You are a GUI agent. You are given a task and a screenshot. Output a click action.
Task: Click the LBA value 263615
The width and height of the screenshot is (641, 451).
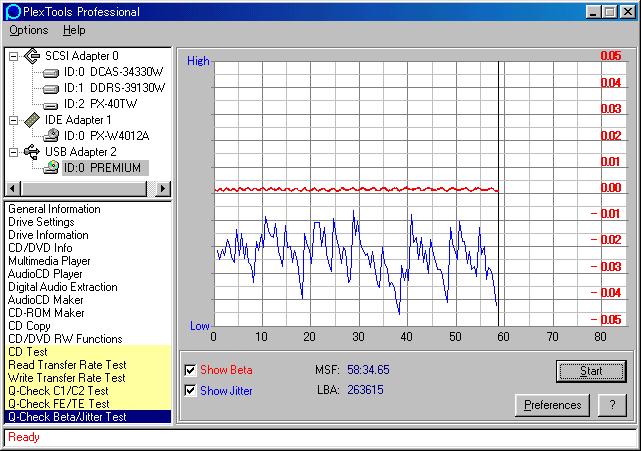click(x=365, y=390)
